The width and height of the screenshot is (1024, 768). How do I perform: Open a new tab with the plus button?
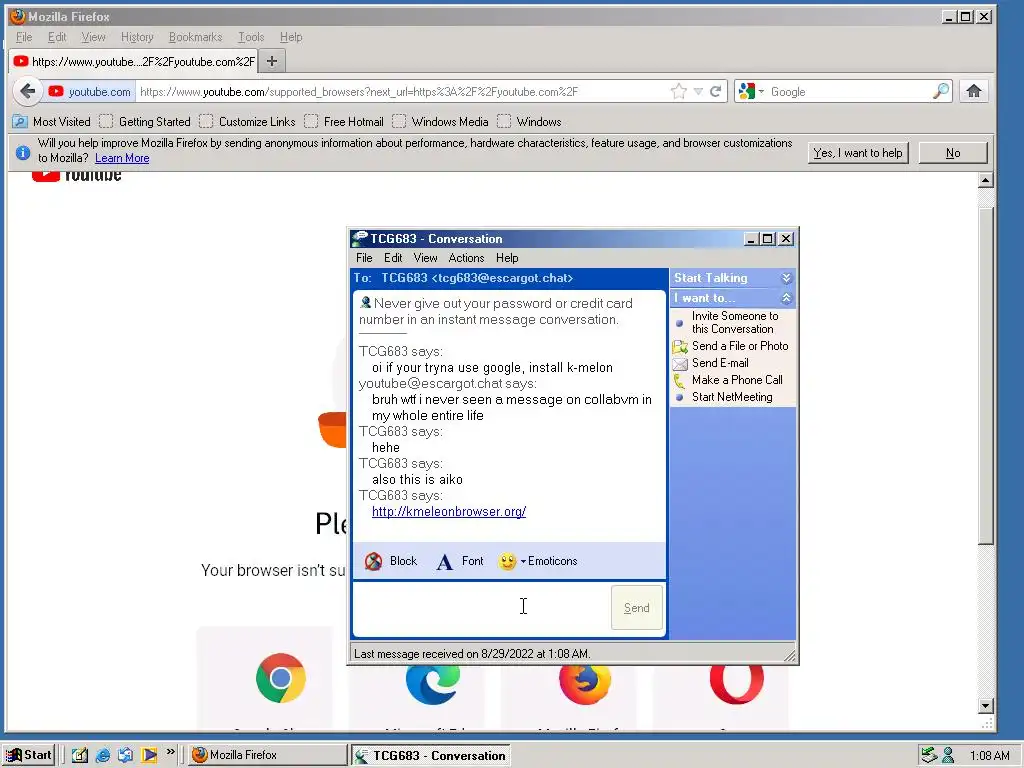272,61
